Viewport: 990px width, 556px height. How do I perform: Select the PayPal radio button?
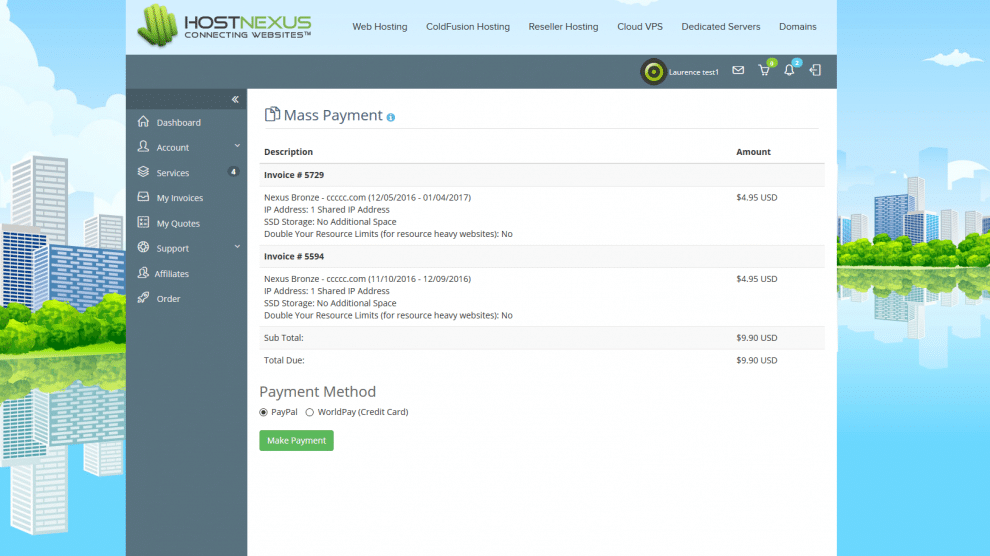click(x=263, y=412)
